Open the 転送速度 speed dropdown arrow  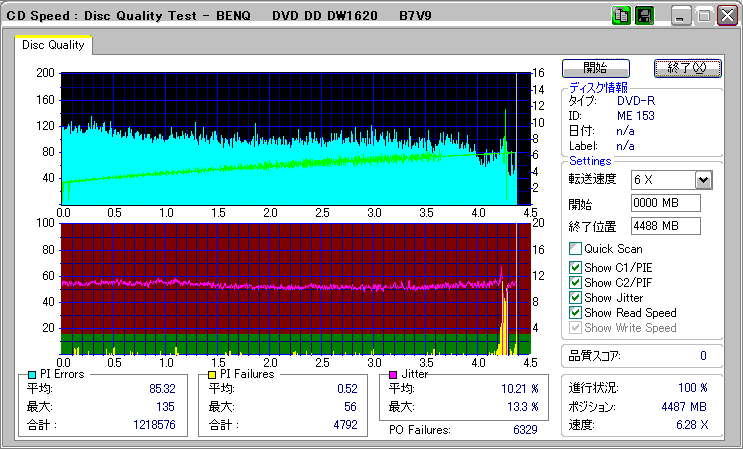(x=703, y=179)
